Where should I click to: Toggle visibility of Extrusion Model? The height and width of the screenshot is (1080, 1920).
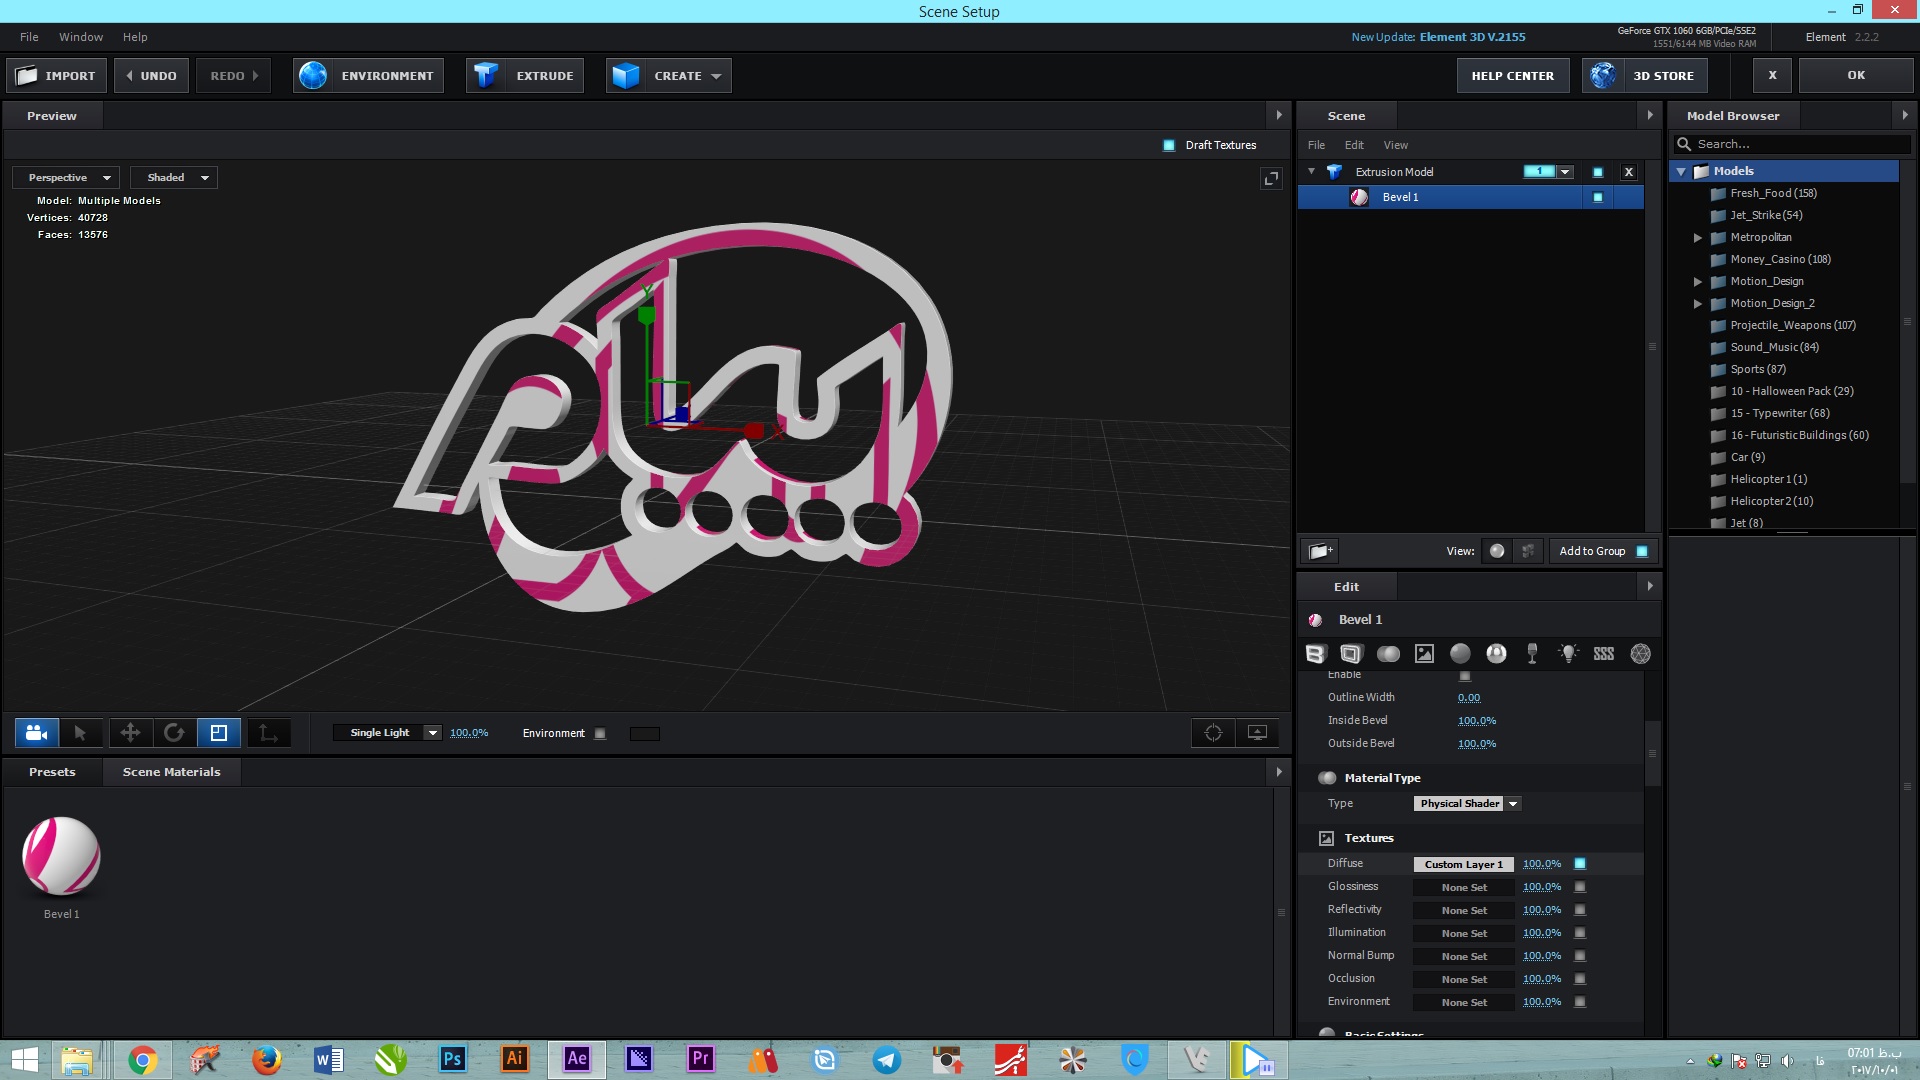click(x=1598, y=172)
